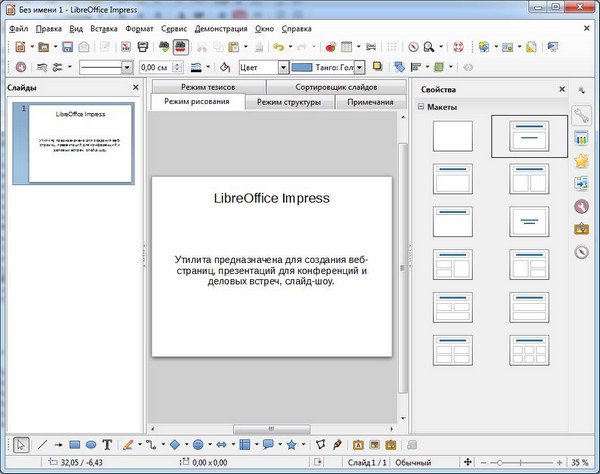
Task: Click the Undo arrow icon
Action: 277,47
